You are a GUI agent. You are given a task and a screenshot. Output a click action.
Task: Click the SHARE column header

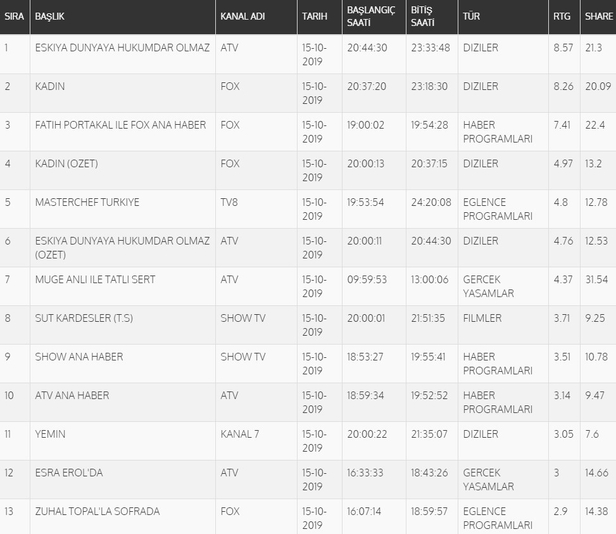click(598, 17)
